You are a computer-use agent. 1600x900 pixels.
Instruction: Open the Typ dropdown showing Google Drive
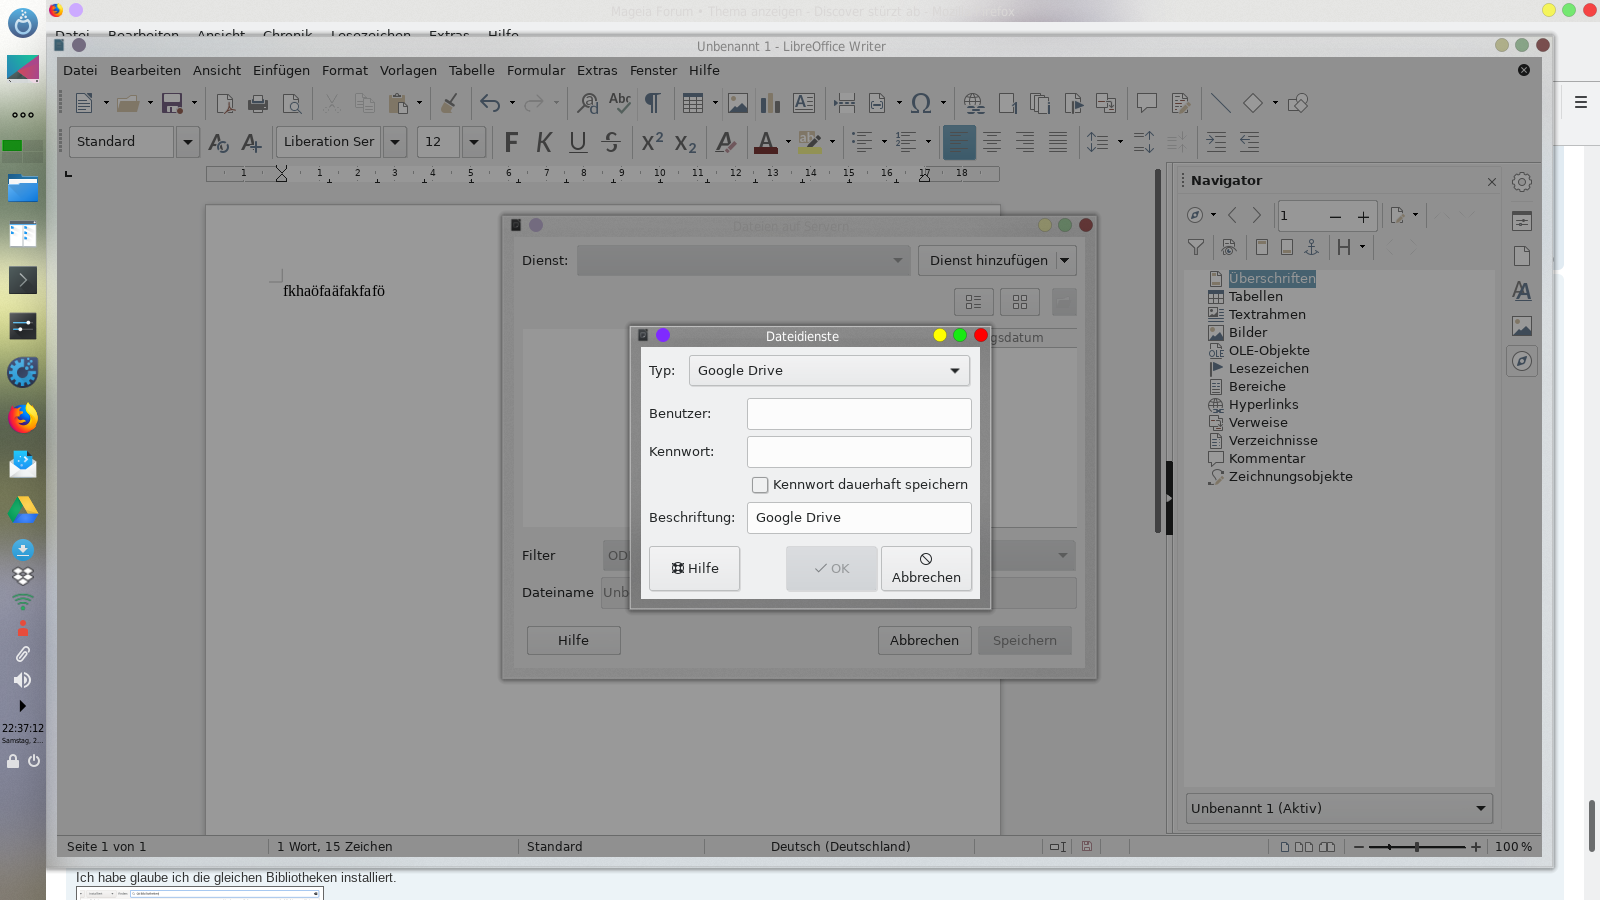(x=829, y=370)
